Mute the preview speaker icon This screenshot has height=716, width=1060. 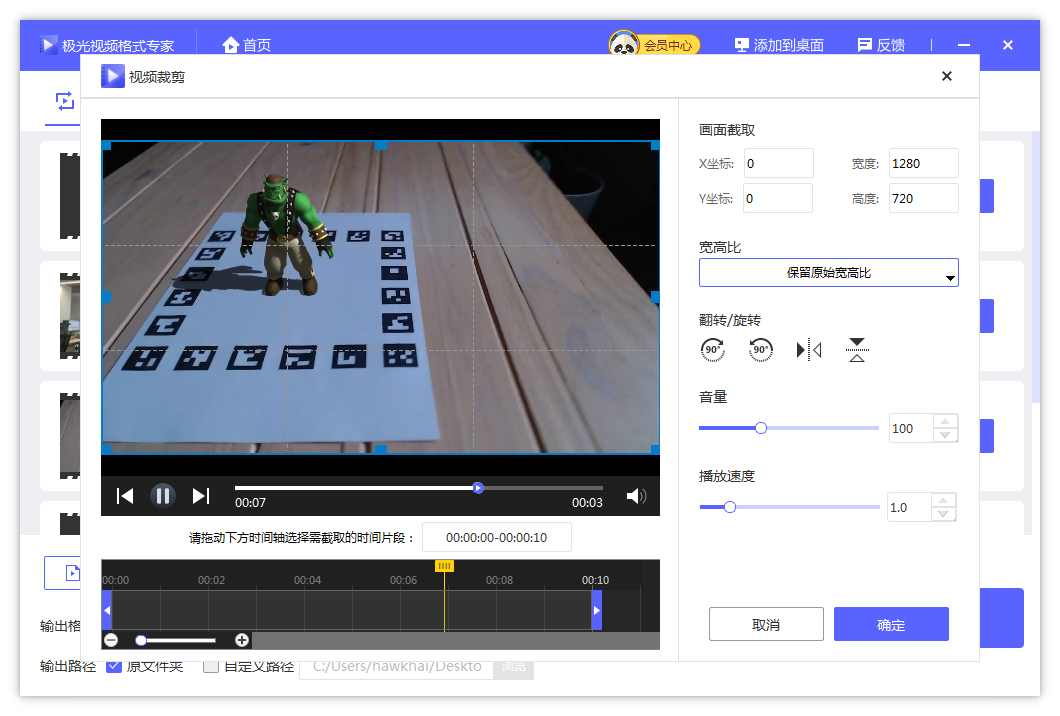636,496
